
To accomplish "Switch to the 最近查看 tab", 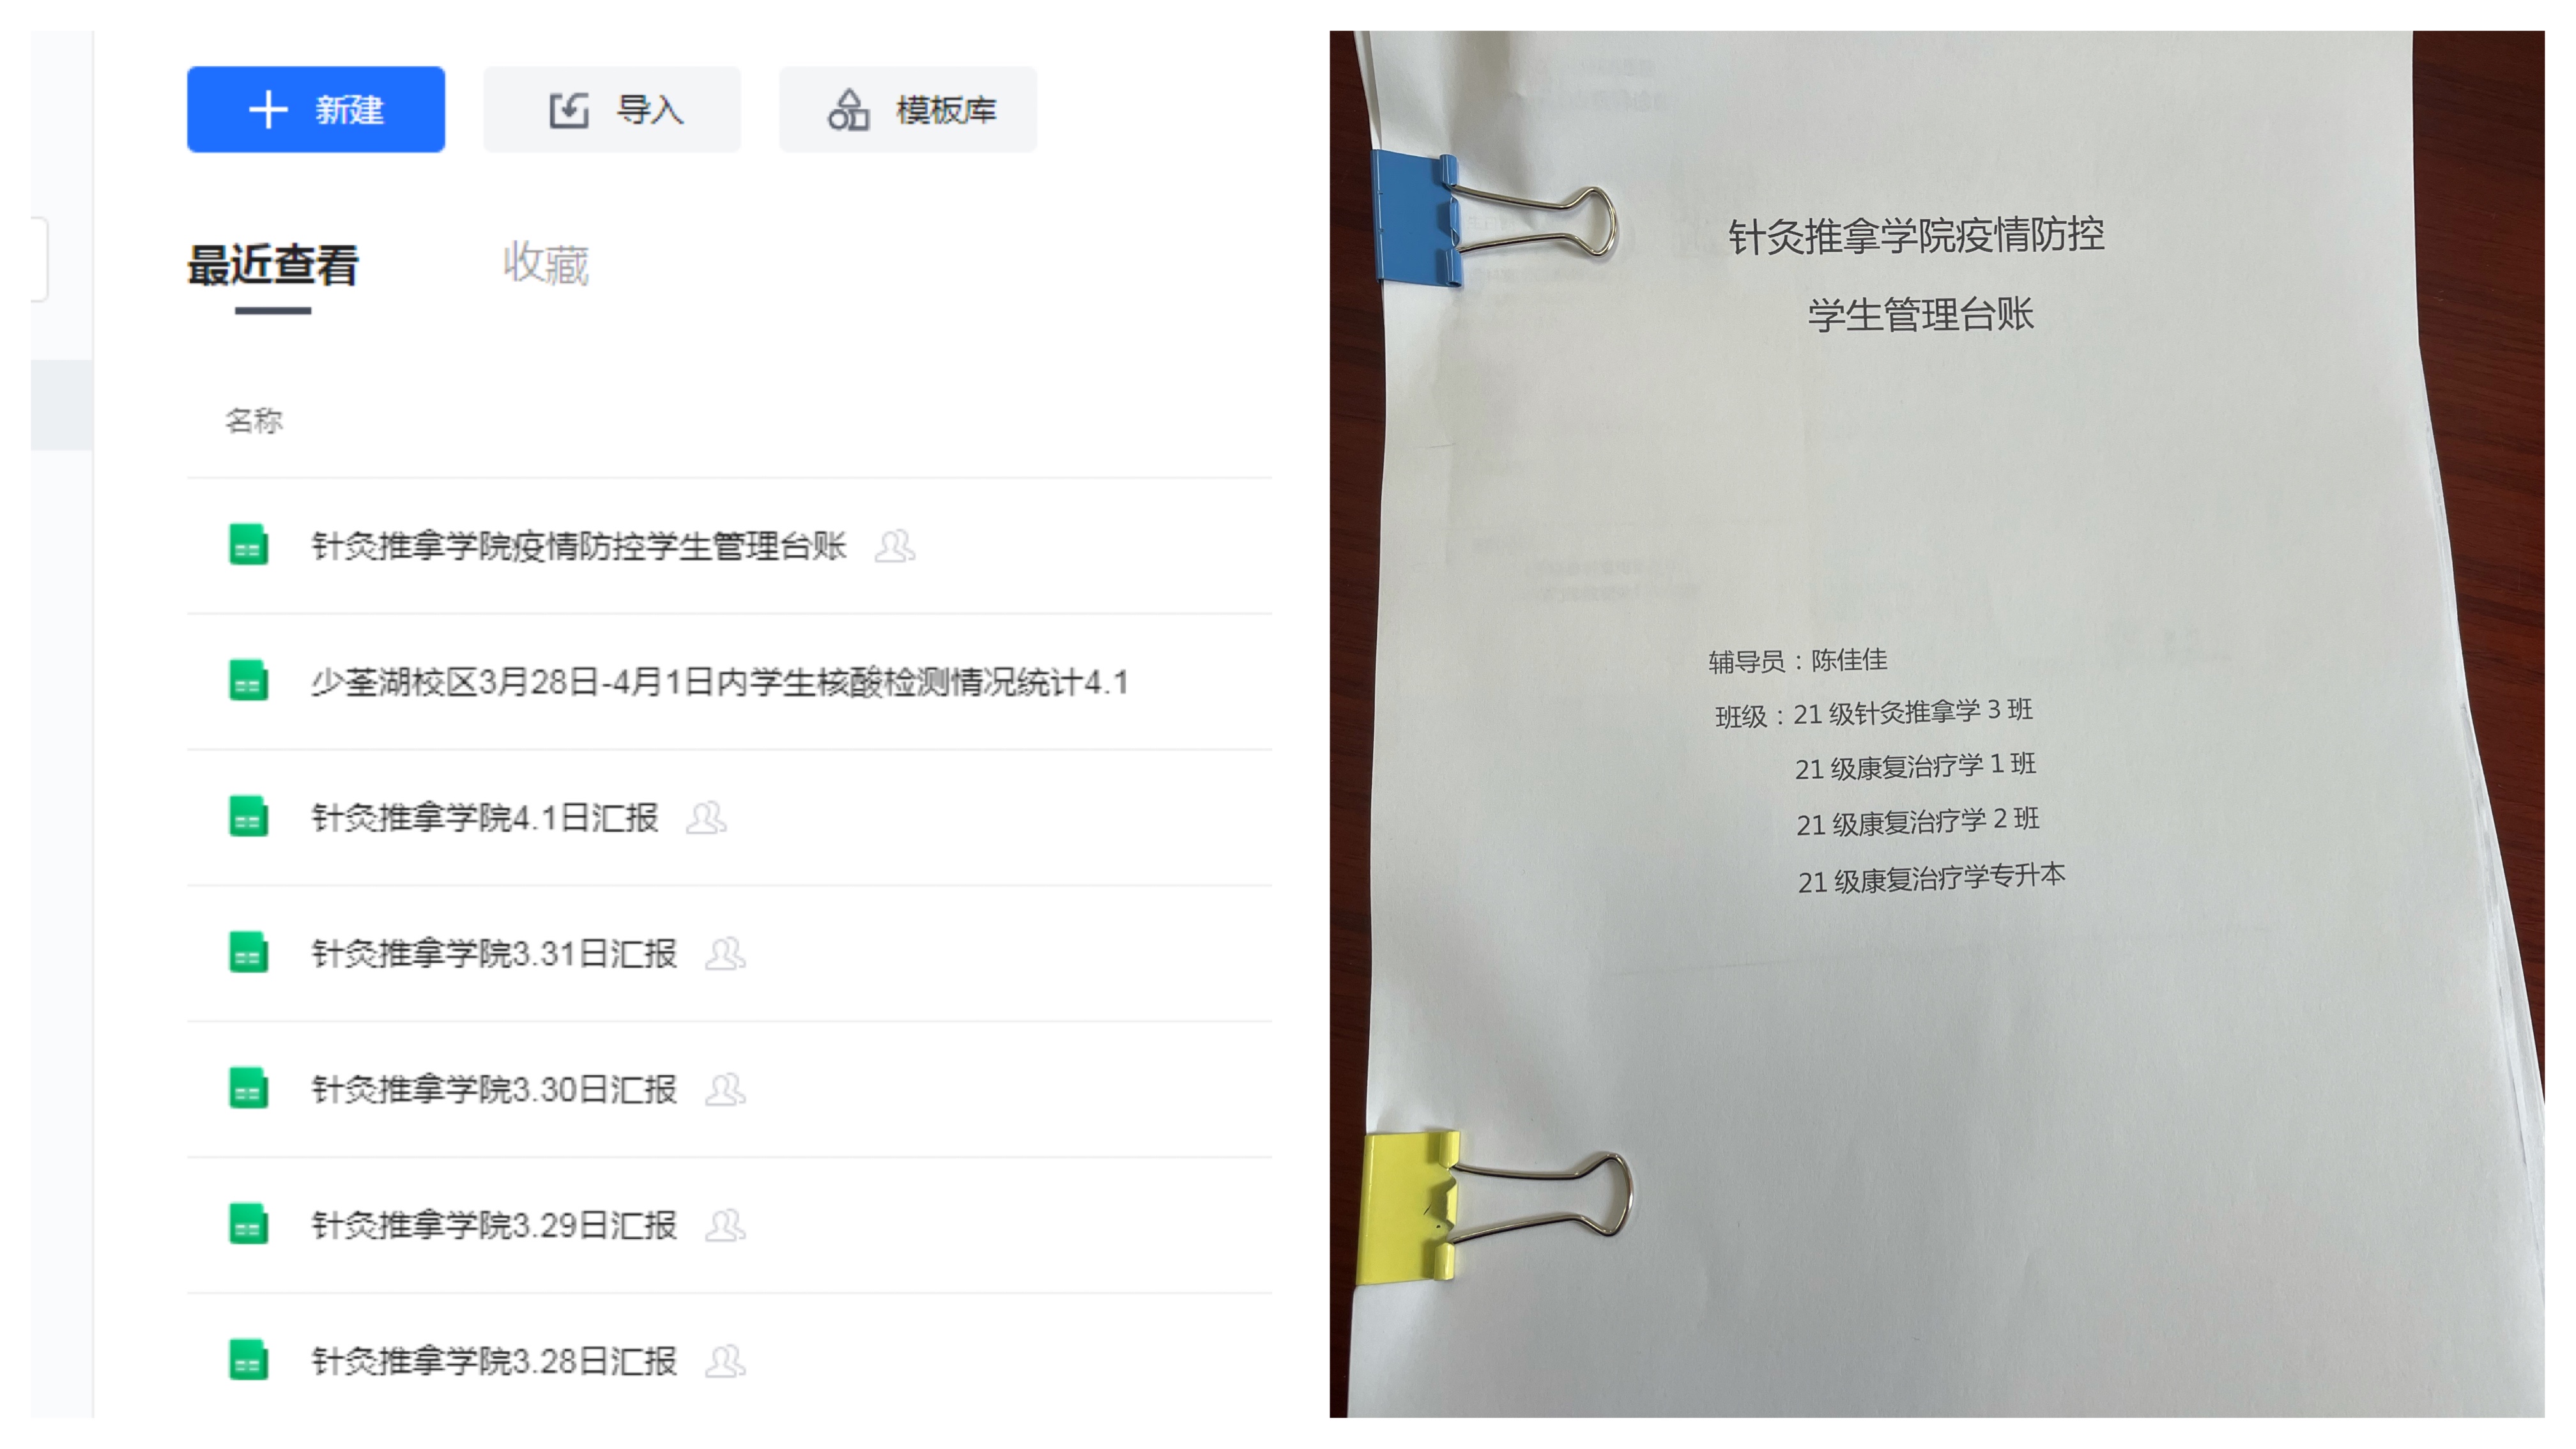I will click(272, 266).
